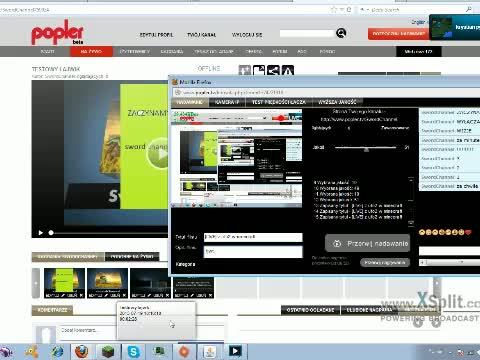Play the video with the player's play button

pos(41,232)
